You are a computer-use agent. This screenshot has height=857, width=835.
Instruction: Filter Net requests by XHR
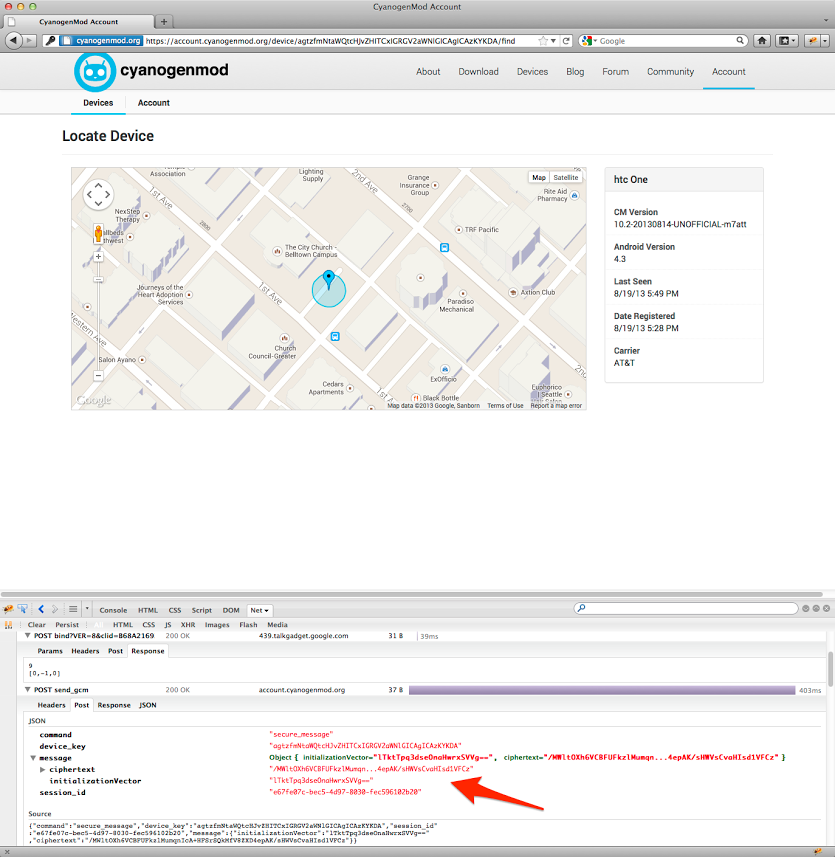click(x=188, y=625)
